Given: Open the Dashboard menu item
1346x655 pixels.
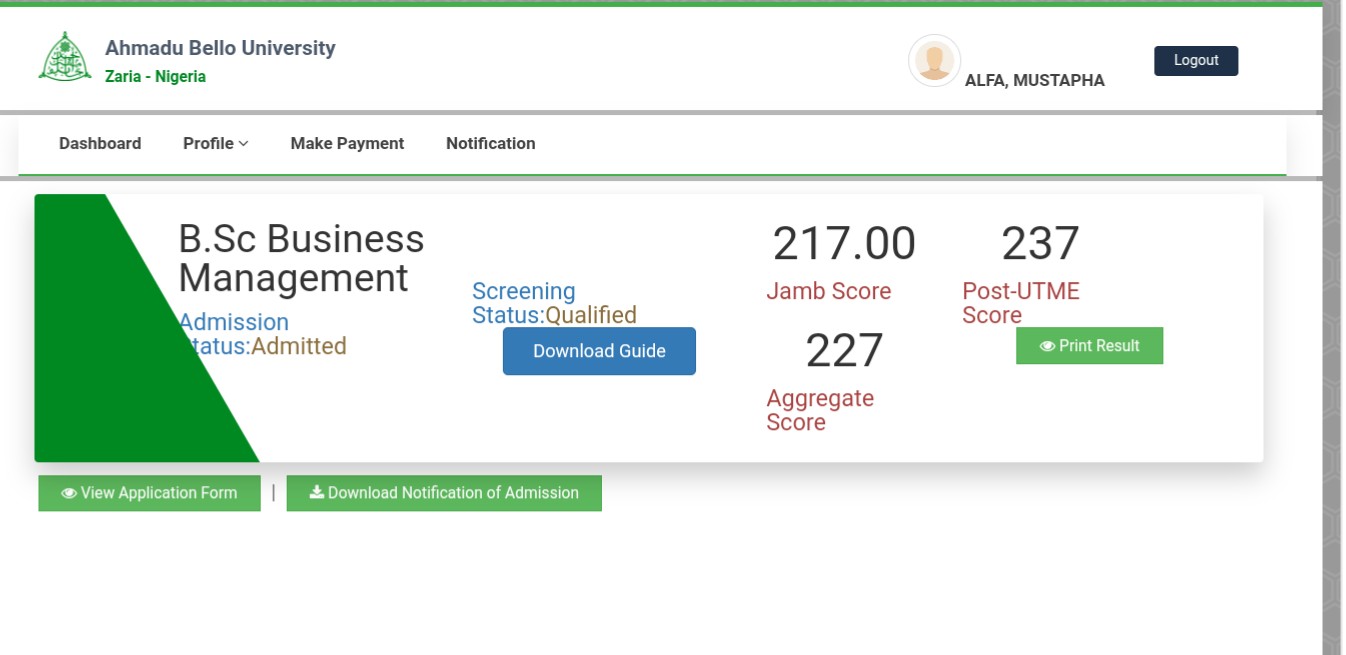Looking at the screenshot, I should coord(100,143).
